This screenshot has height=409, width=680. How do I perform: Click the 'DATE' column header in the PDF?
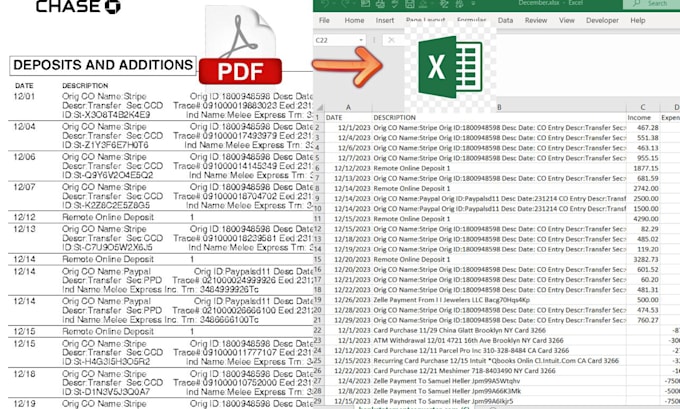(x=24, y=85)
